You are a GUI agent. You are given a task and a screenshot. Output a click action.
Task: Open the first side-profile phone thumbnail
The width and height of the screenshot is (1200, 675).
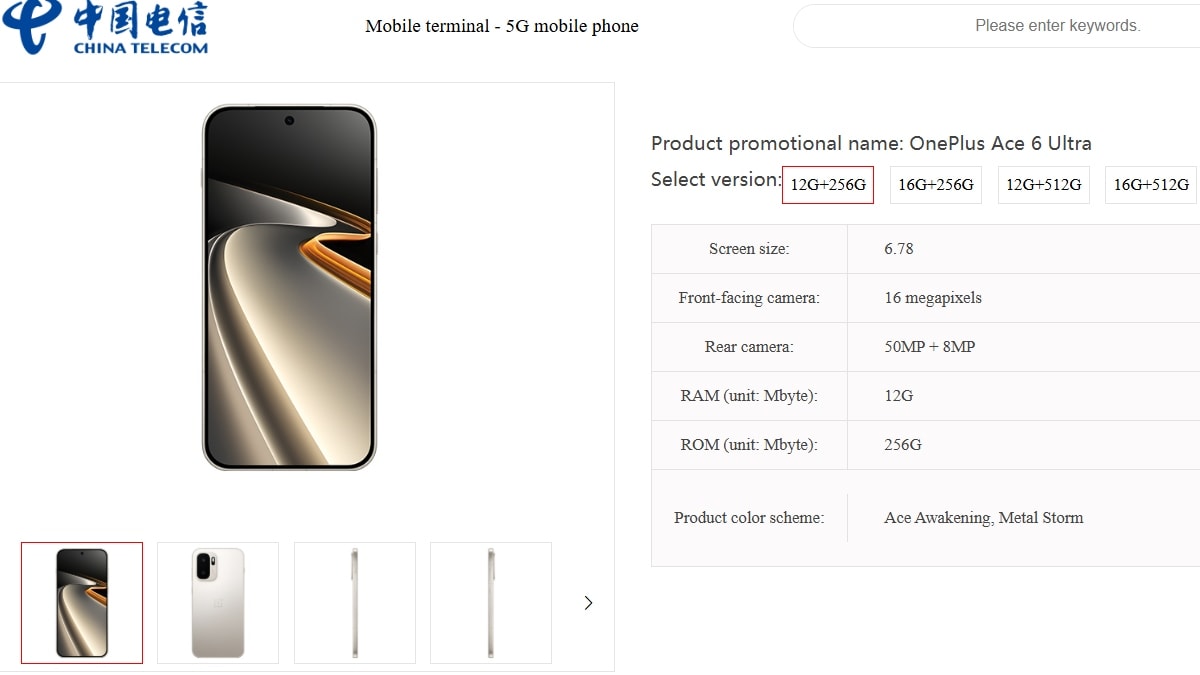(x=354, y=603)
